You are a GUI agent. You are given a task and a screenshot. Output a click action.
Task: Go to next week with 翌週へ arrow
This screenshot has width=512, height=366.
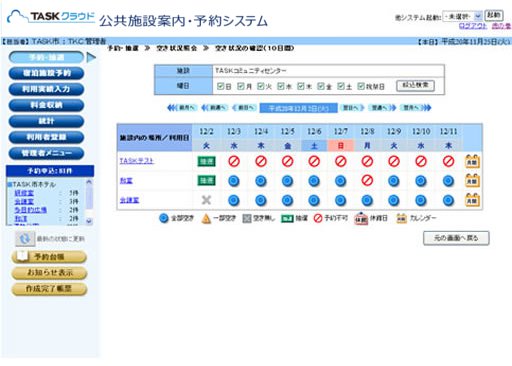[383, 108]
